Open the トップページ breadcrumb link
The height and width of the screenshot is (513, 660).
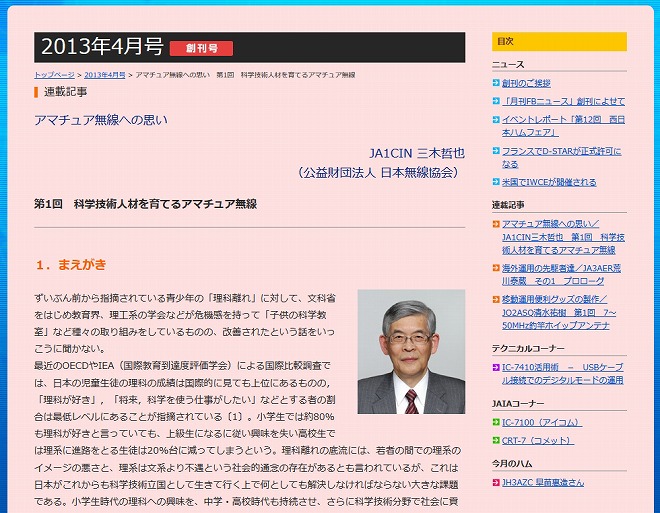pos(54,75)
